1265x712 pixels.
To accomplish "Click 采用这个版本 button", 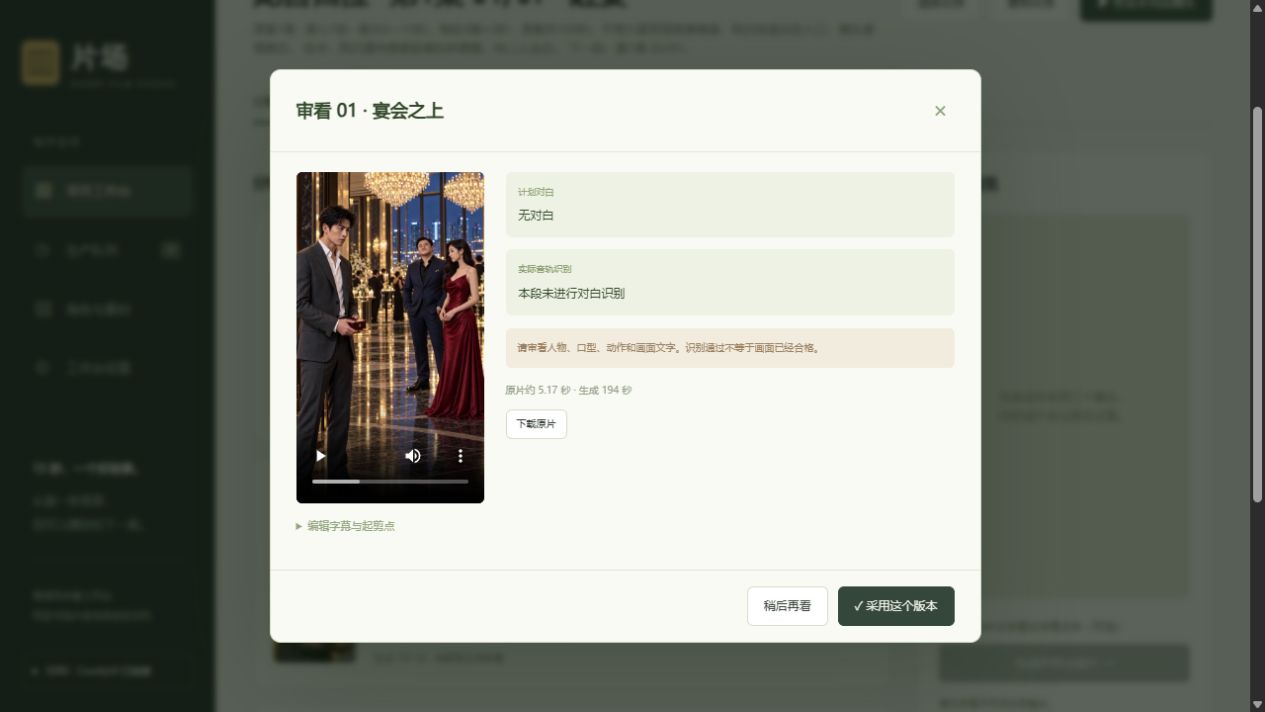I will tap(896, 606).
